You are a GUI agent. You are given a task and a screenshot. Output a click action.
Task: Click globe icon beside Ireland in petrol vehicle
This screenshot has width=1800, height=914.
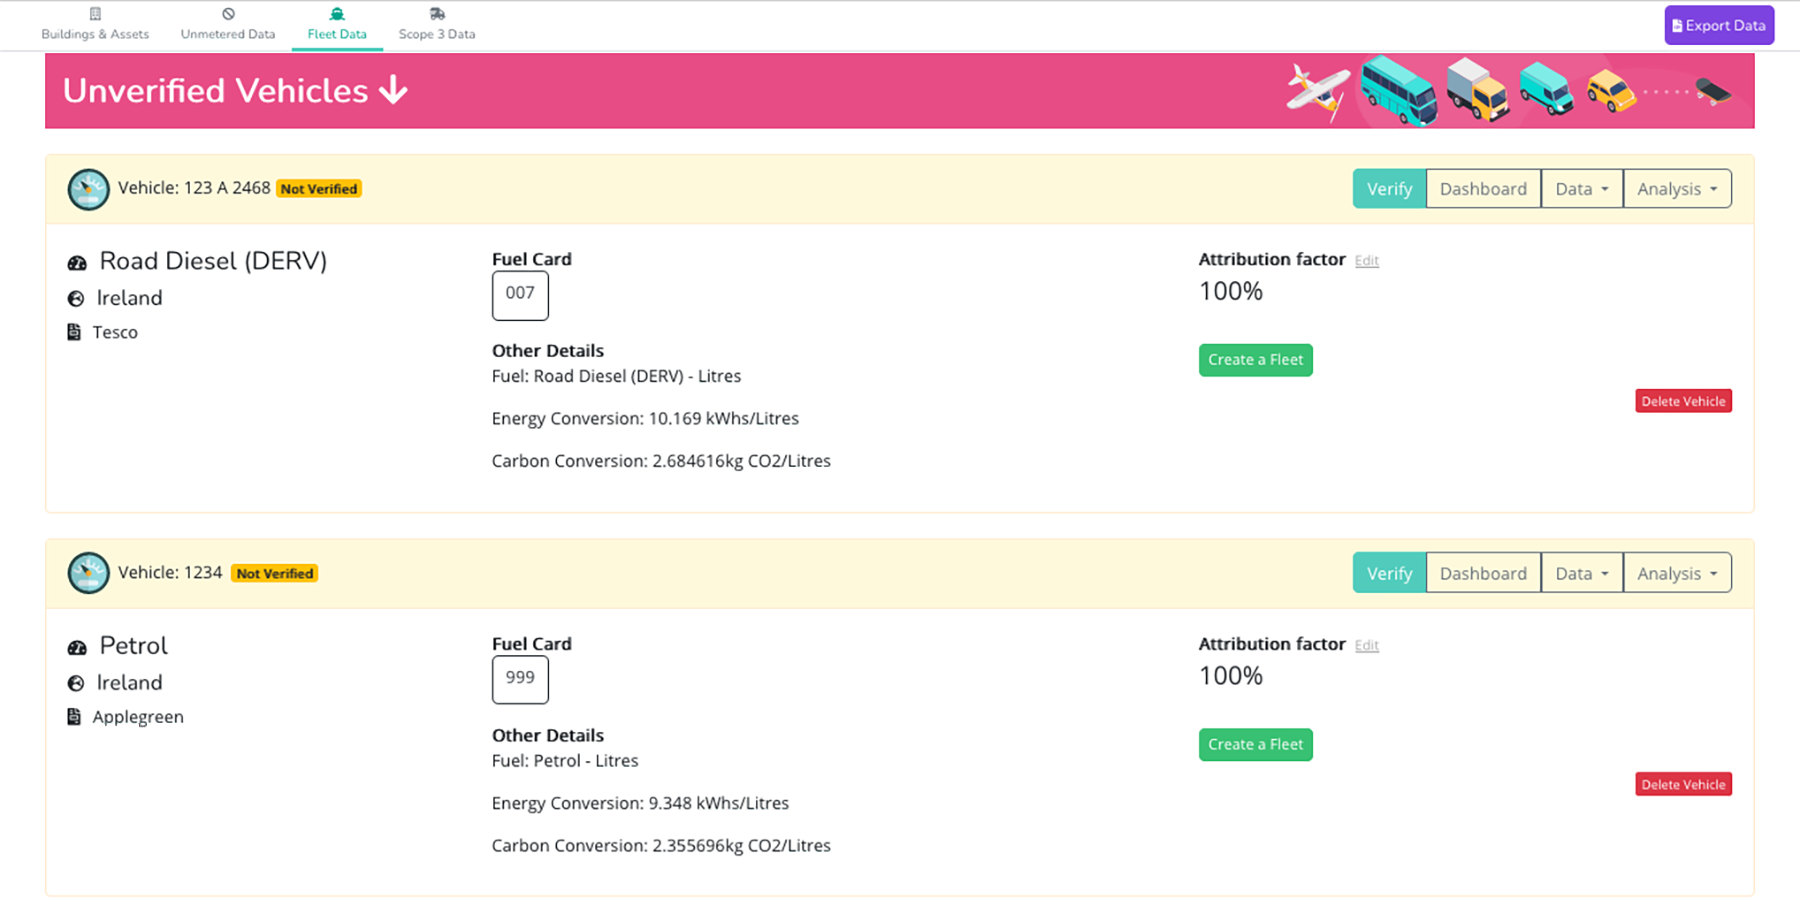(x=76, y=683)
